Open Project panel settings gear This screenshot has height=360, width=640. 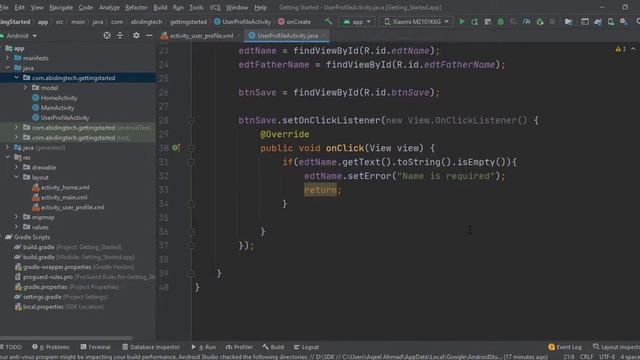(136, 36)
